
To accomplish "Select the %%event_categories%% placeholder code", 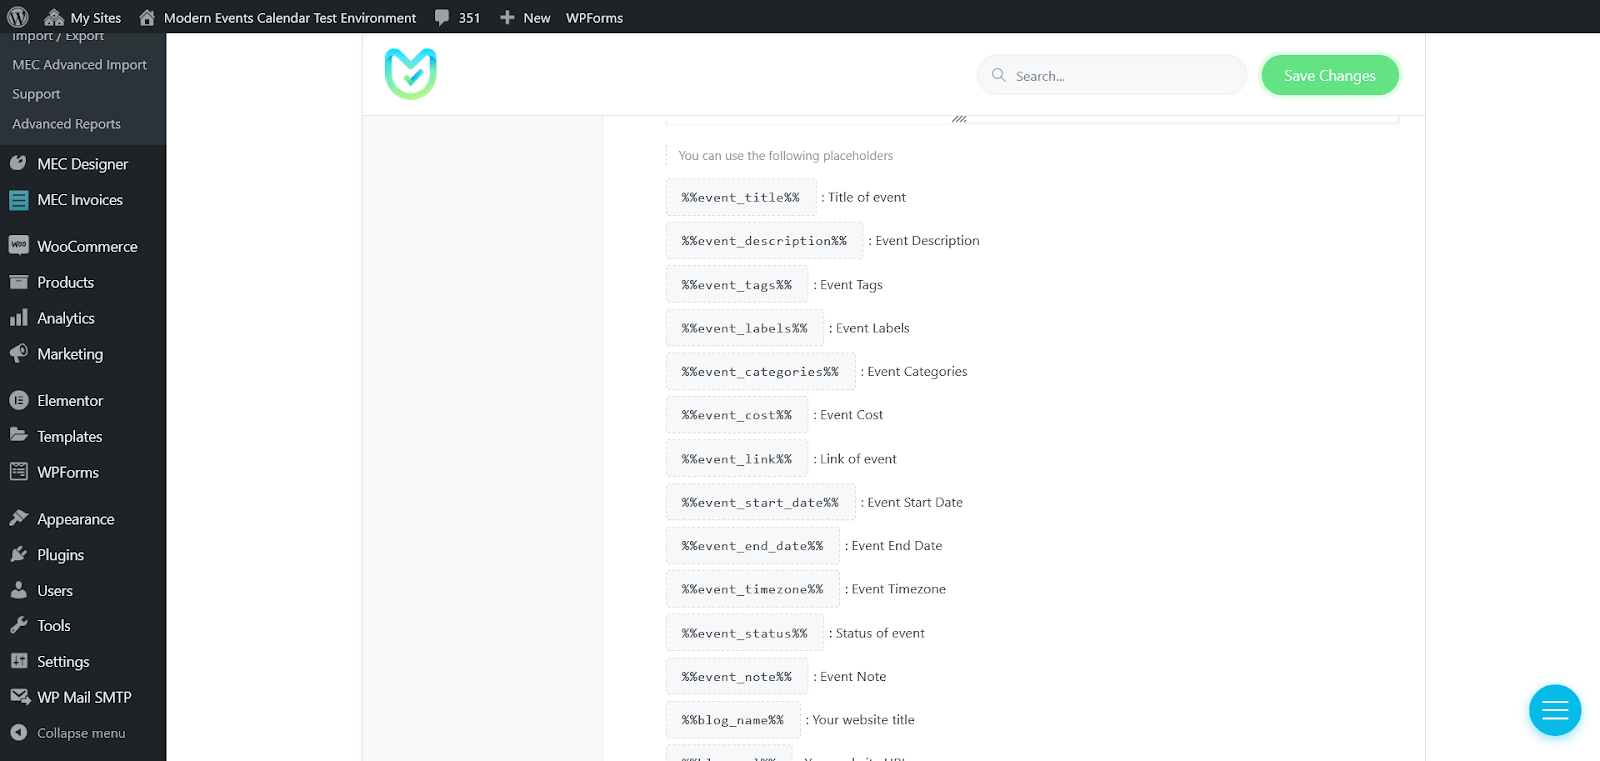I will tap(761, 371).
